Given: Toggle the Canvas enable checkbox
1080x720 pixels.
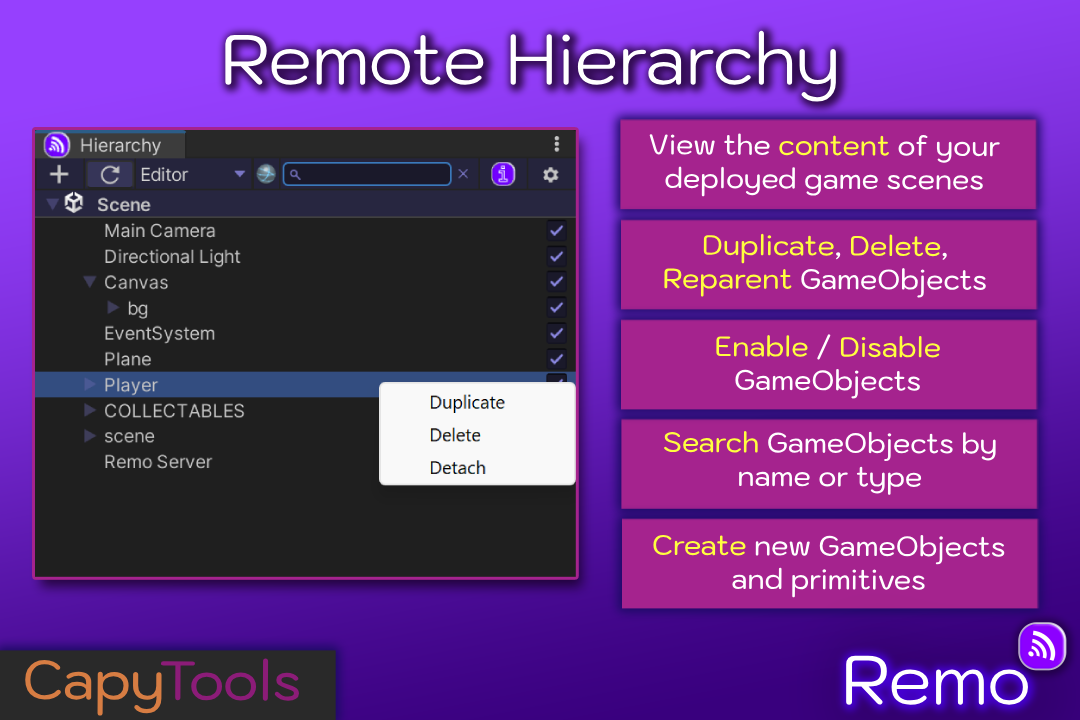Looking at the screenshot, I should click(557, 282).
